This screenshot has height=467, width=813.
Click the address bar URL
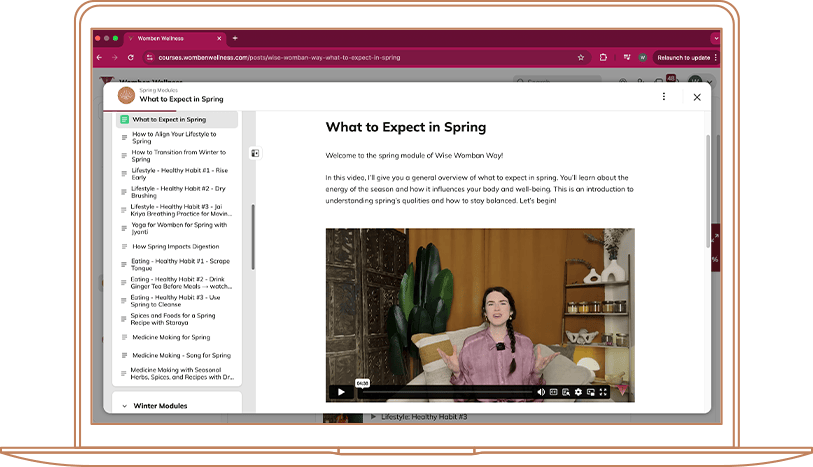click(x=279, y=58)
